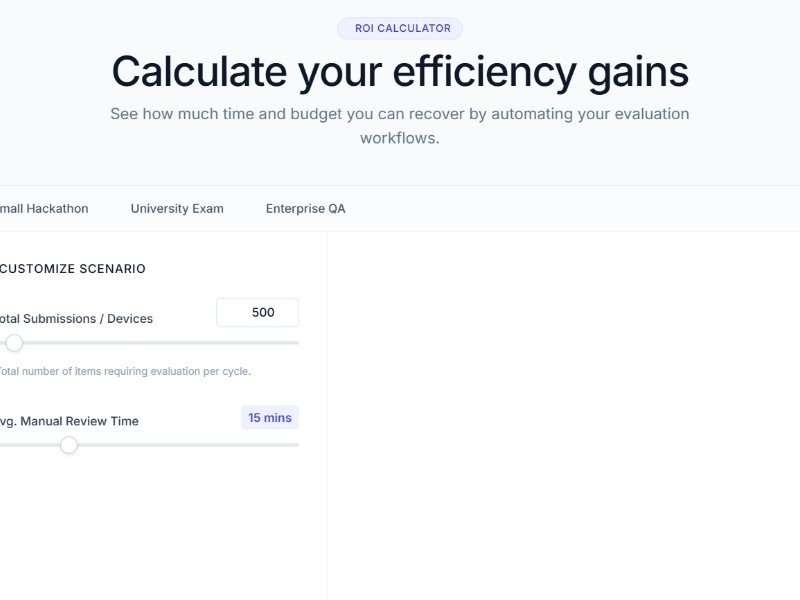Click the Avg. Manual Review Time slider handle

[x=68, y=445]
